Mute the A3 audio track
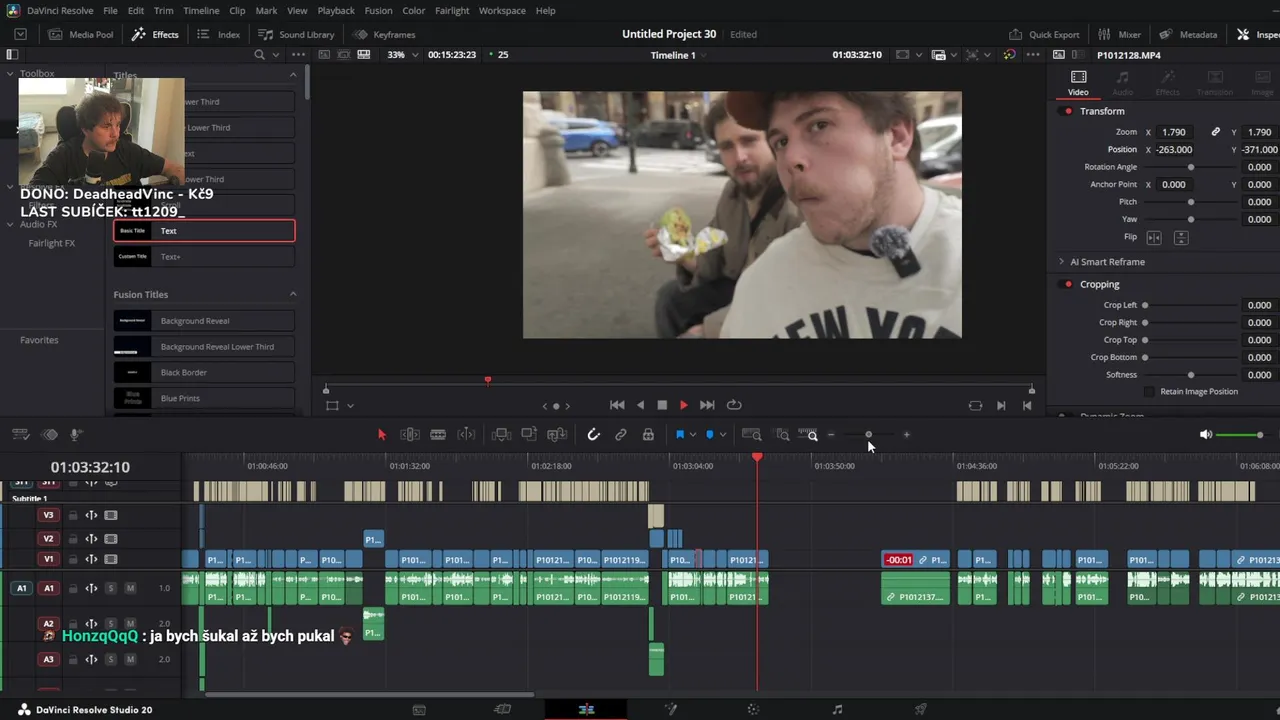 pyautogui.click(x=129, y=660)
